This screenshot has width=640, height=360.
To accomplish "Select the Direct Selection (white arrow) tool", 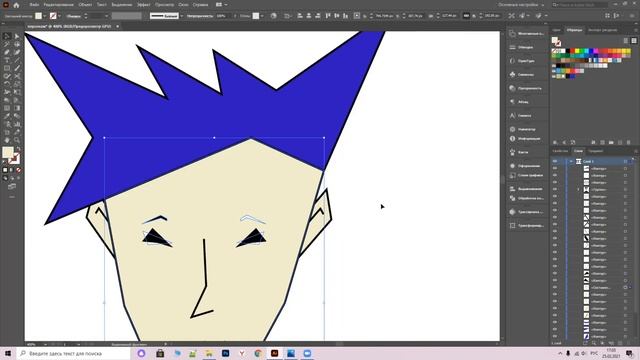I will 17,36.
